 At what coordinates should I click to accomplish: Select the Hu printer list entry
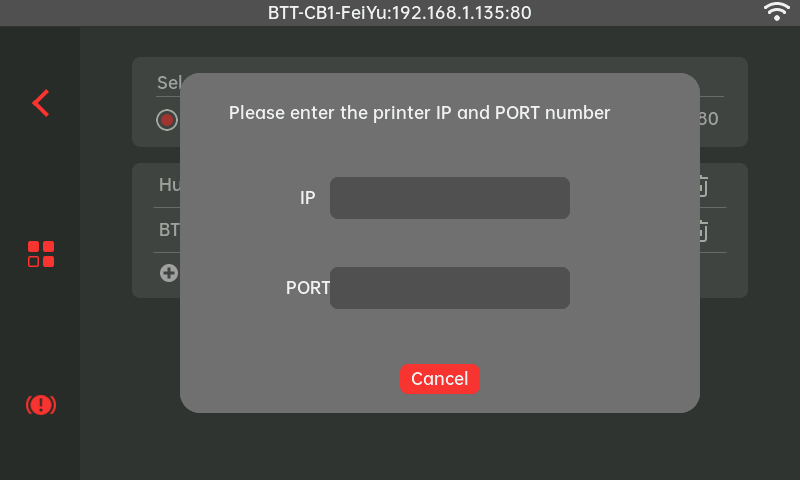[x=168, y=185]
